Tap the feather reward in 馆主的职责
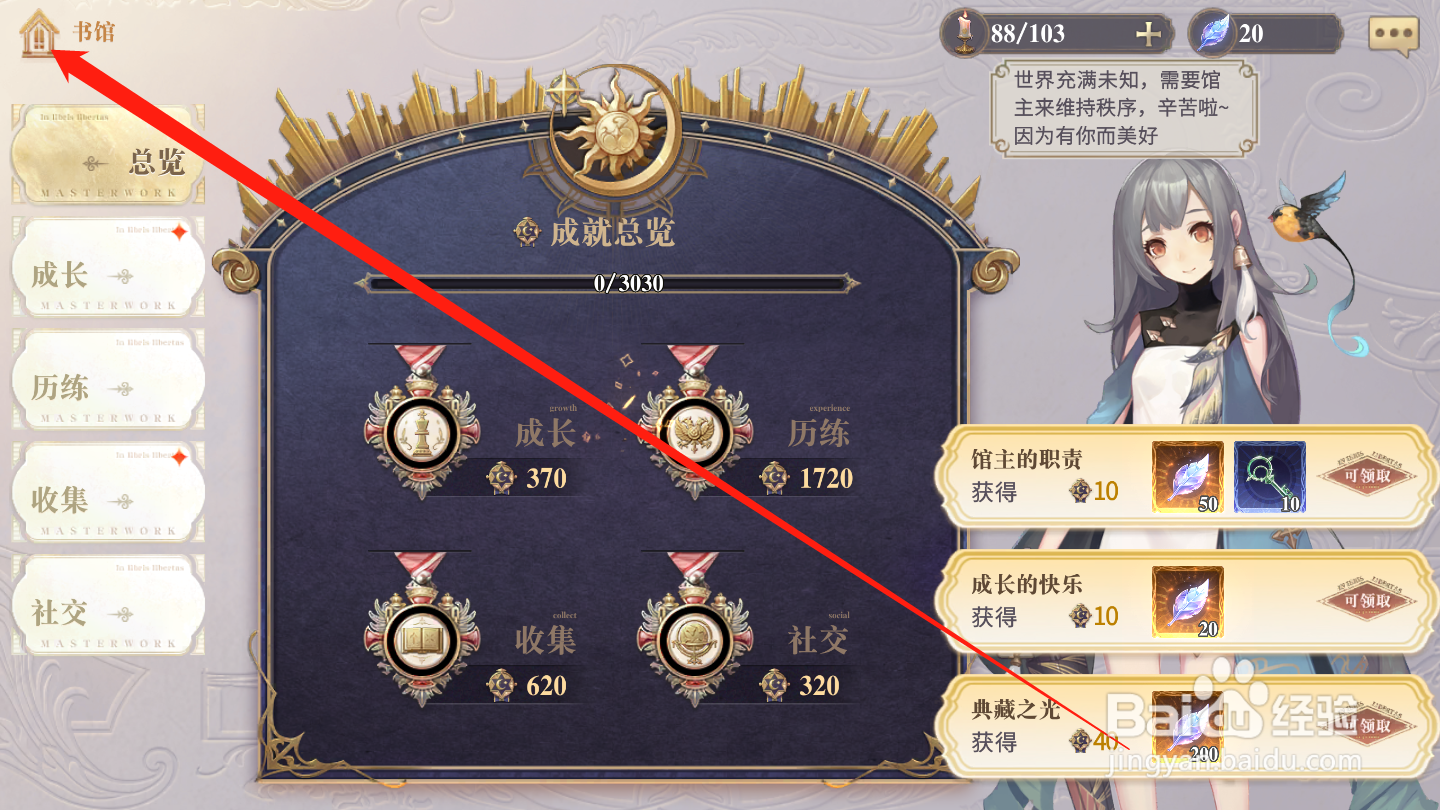Image resolution: width=1440 pixels, height=810 pixels. coord(1188,478)
